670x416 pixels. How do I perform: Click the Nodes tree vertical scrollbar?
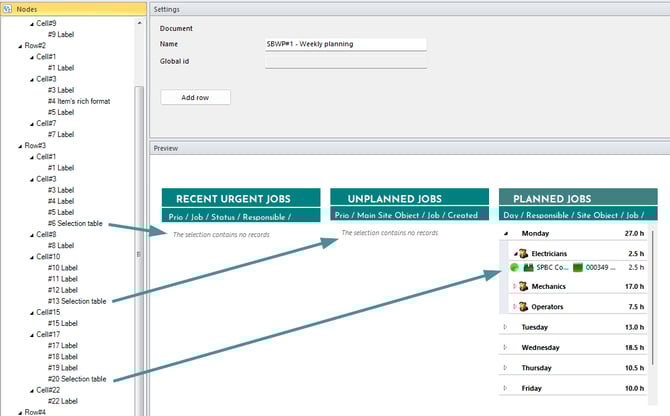pos(140,250)
